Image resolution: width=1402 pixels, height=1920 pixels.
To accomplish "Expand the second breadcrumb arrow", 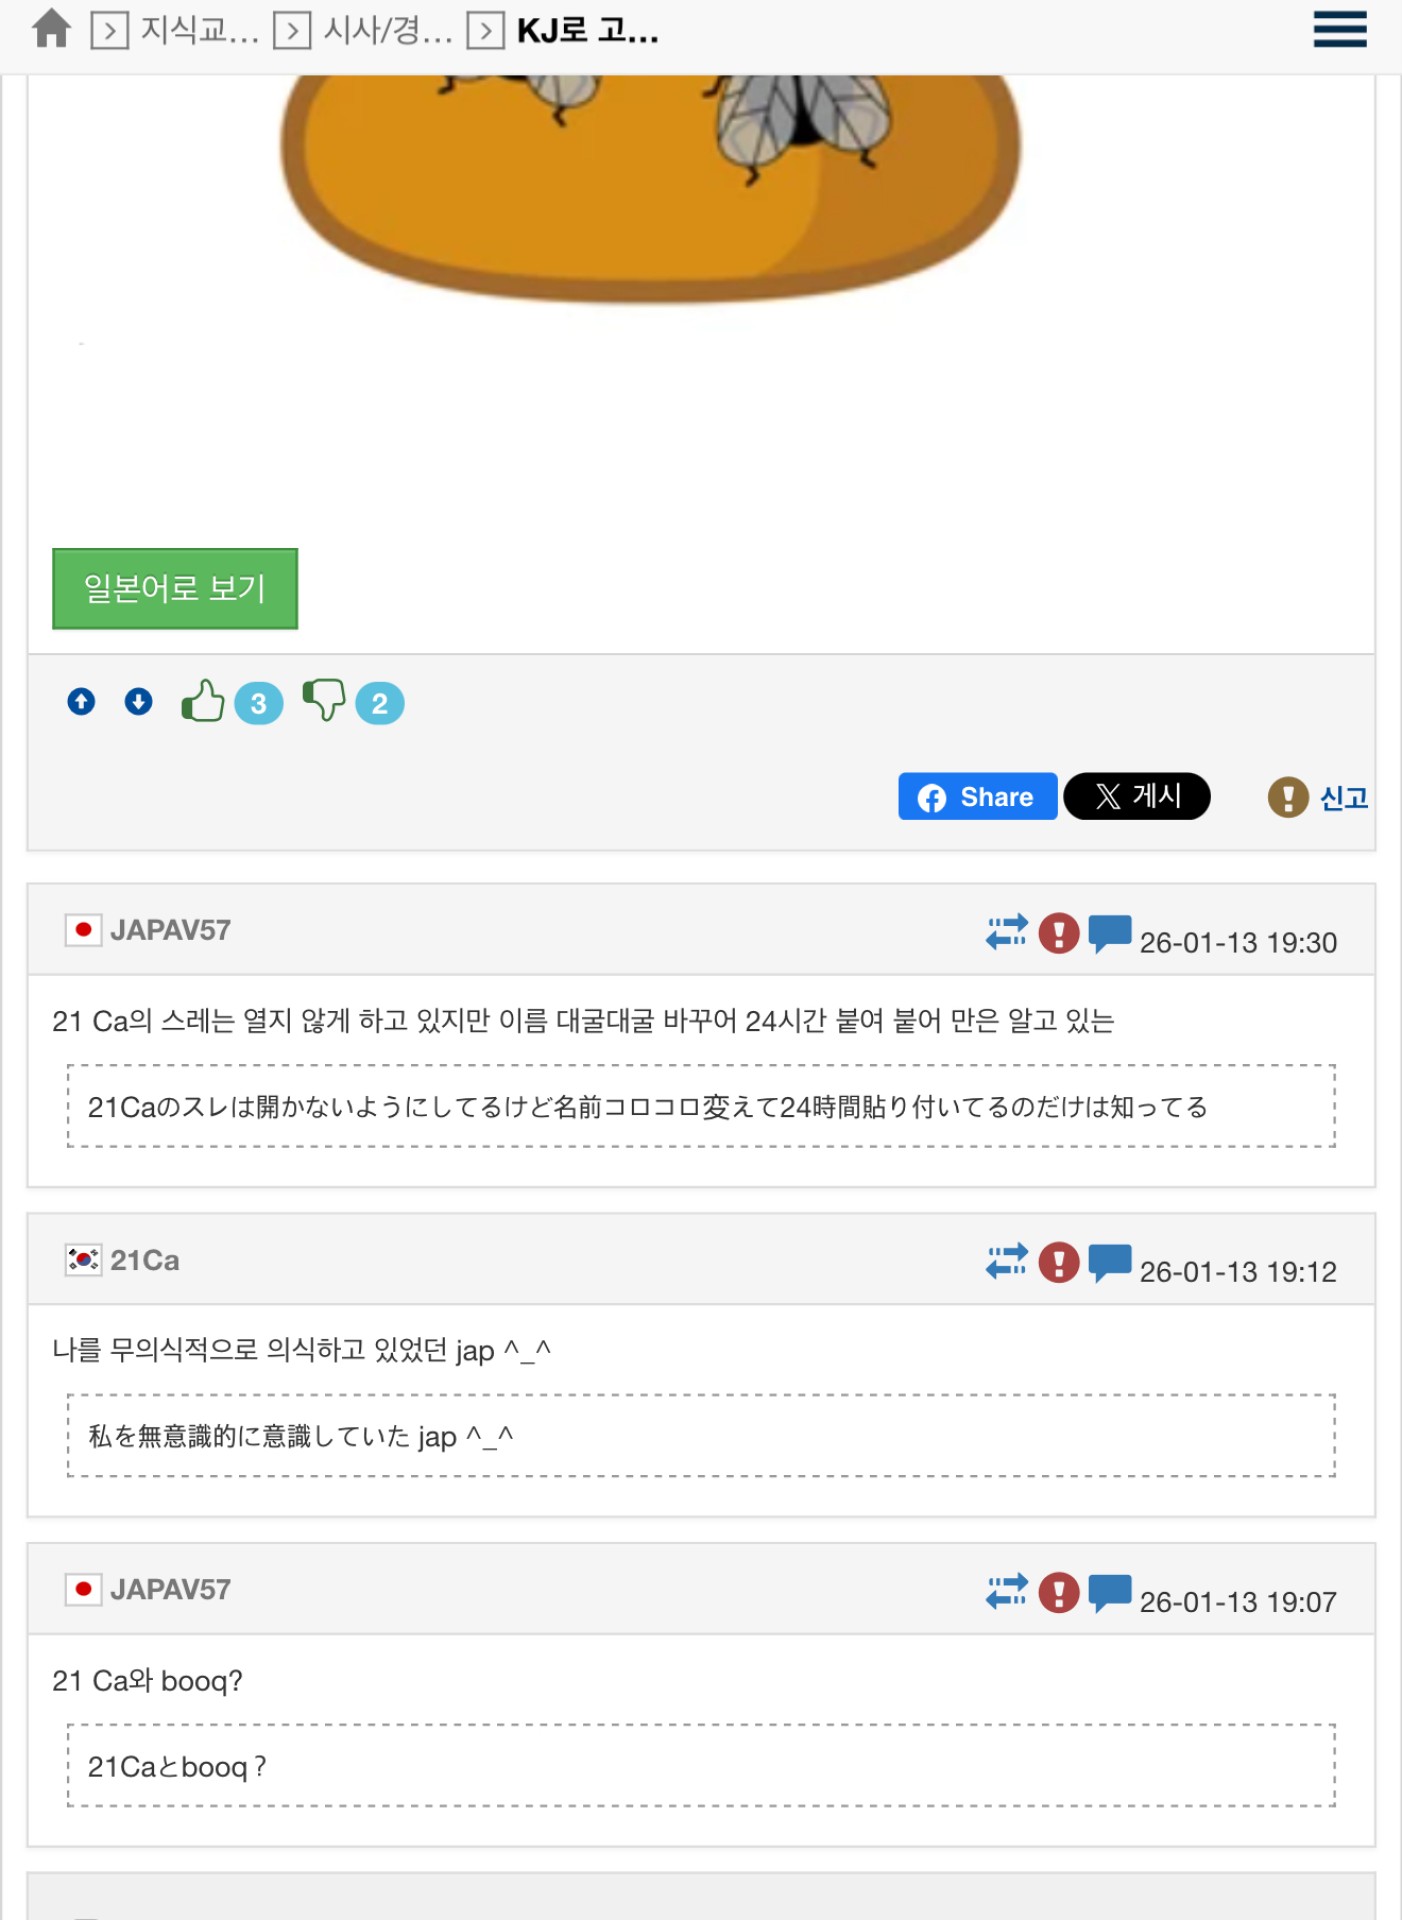I will (x=292, y=31).
